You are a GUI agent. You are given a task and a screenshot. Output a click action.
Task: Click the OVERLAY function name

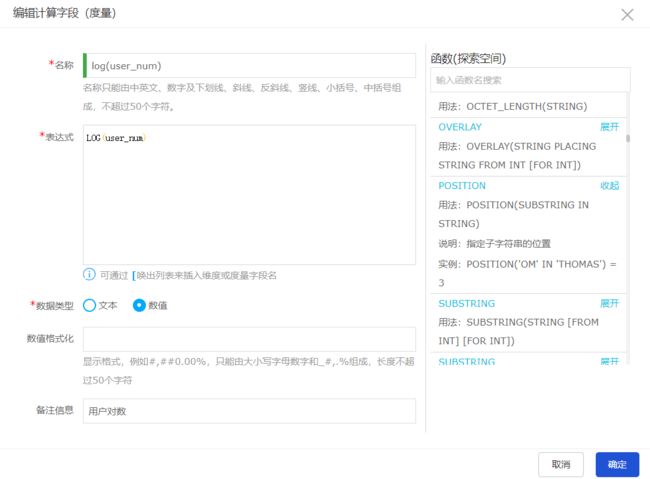click(x=460, y=127)
